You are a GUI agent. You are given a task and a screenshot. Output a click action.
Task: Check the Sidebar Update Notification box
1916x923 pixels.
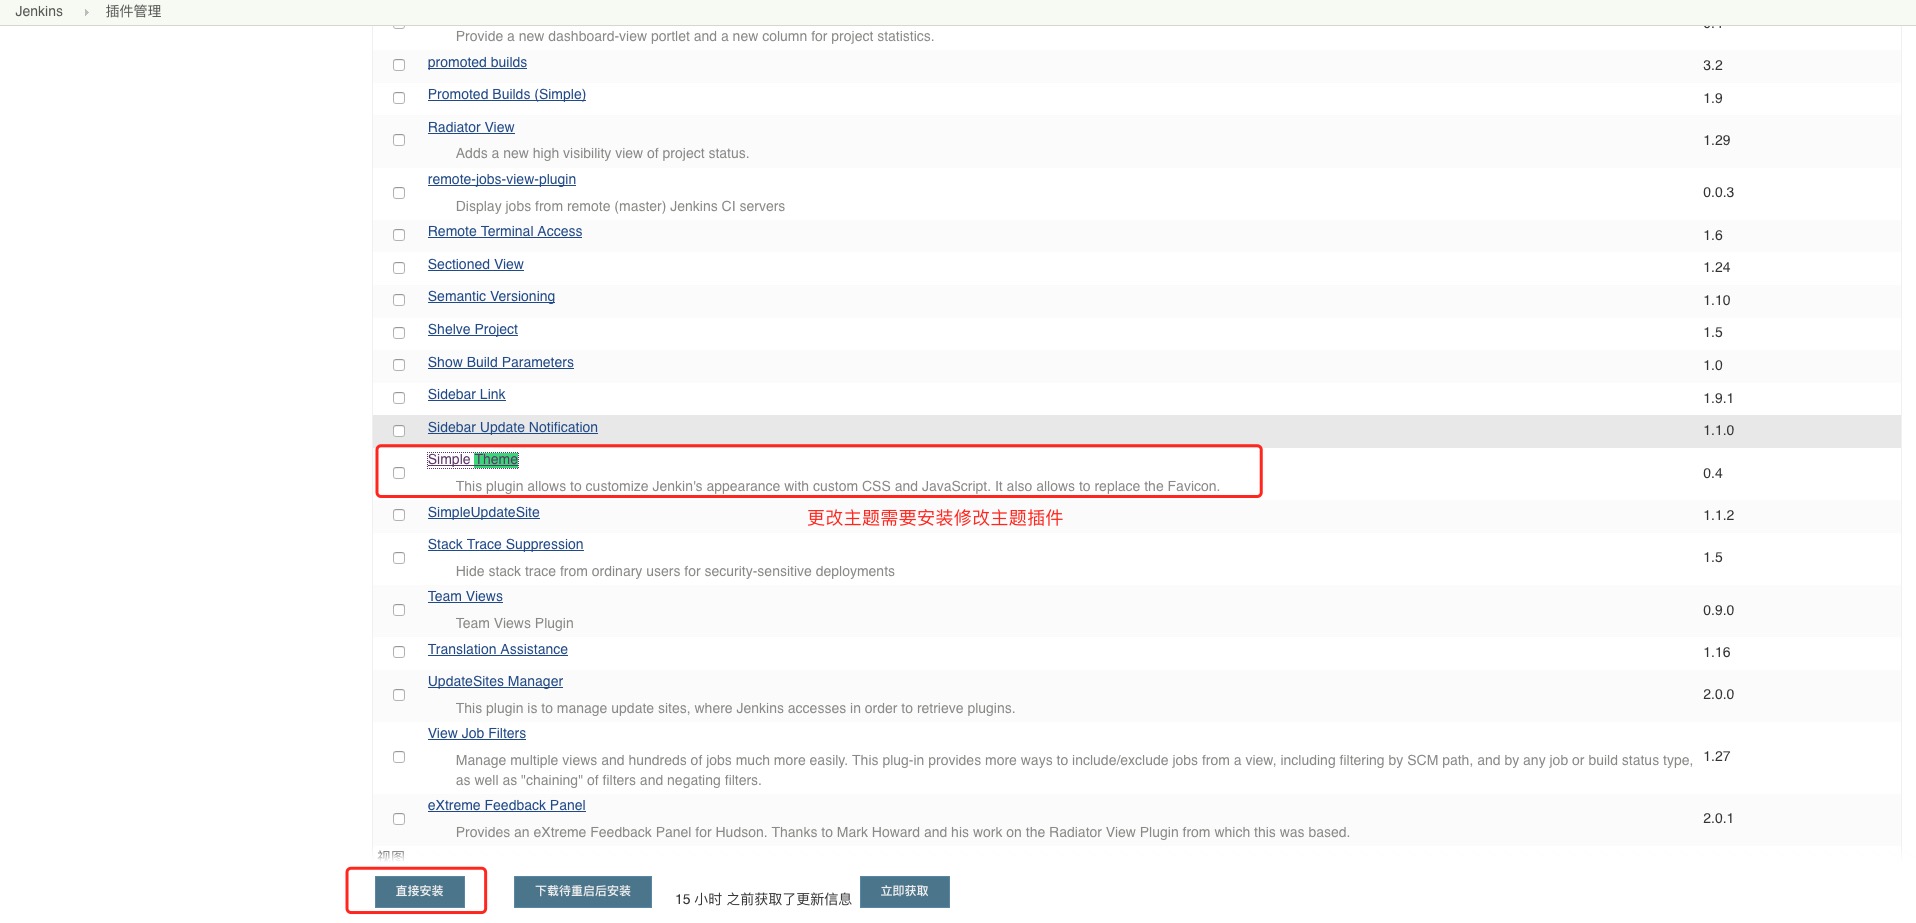399,431
